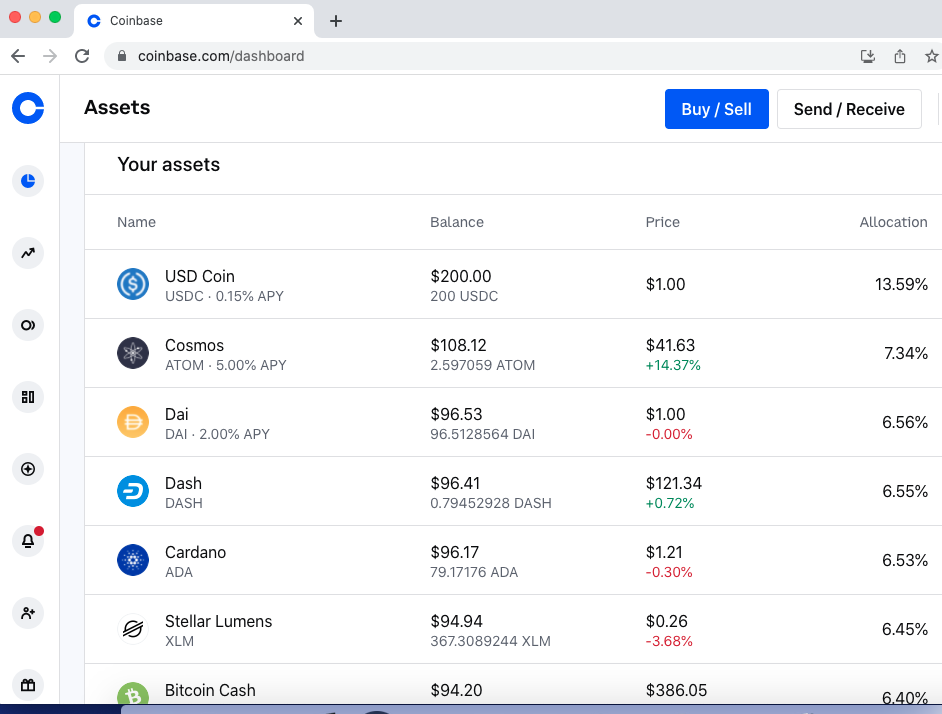Viewport: 942px width, 714px height.
Task: Bookmark page with star icon
Action: (932, 56)
